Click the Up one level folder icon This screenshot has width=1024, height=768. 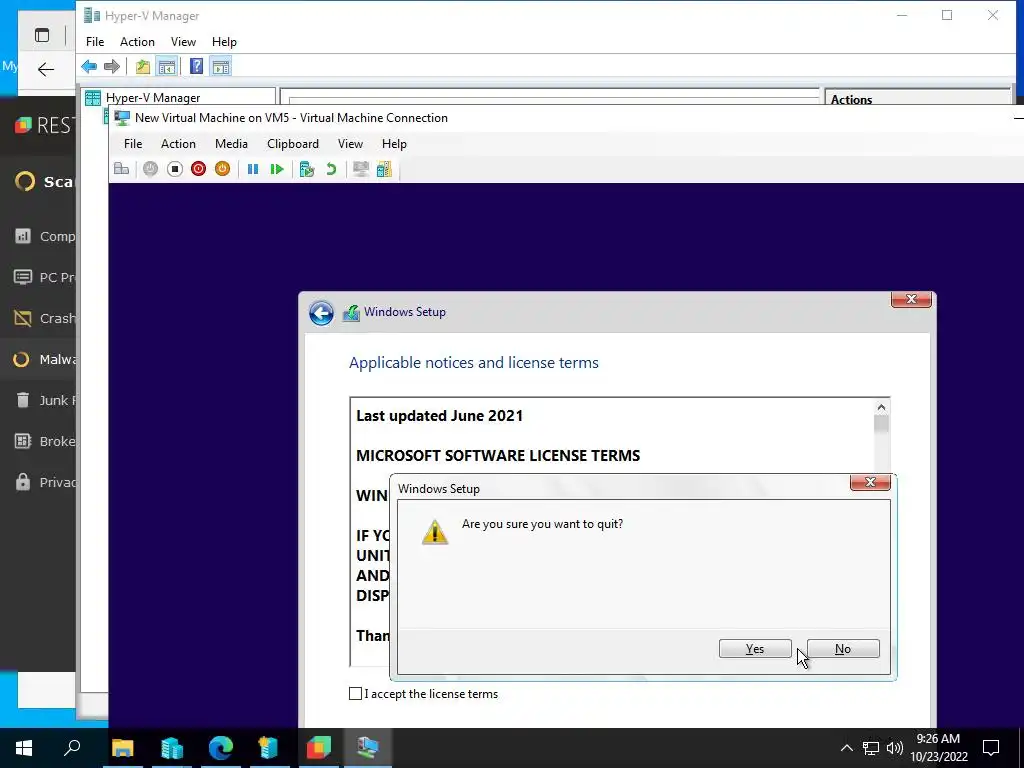(x=142, y=66)
